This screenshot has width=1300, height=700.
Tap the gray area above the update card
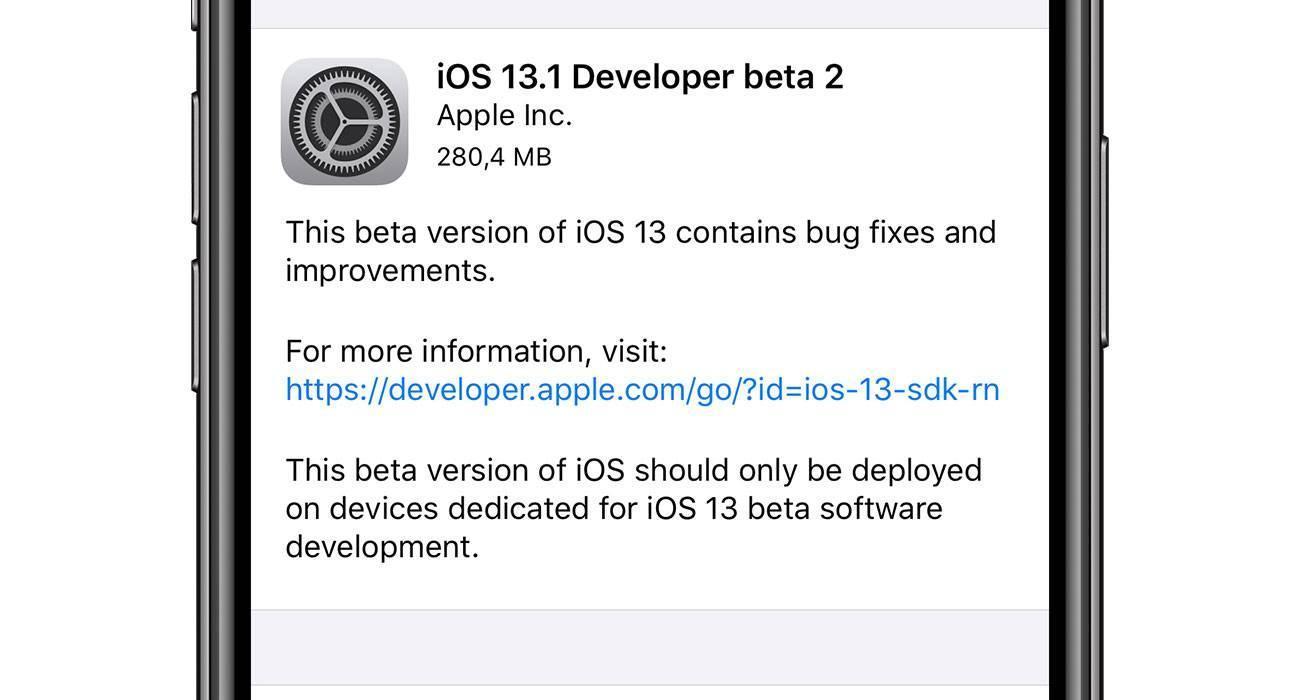point(649,14)
